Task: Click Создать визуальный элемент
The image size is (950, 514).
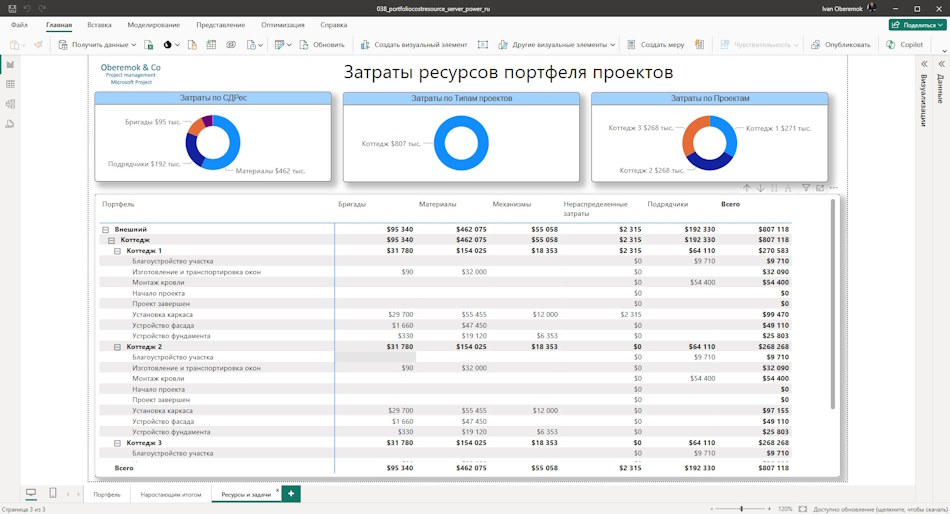Action: click(414, 45)
